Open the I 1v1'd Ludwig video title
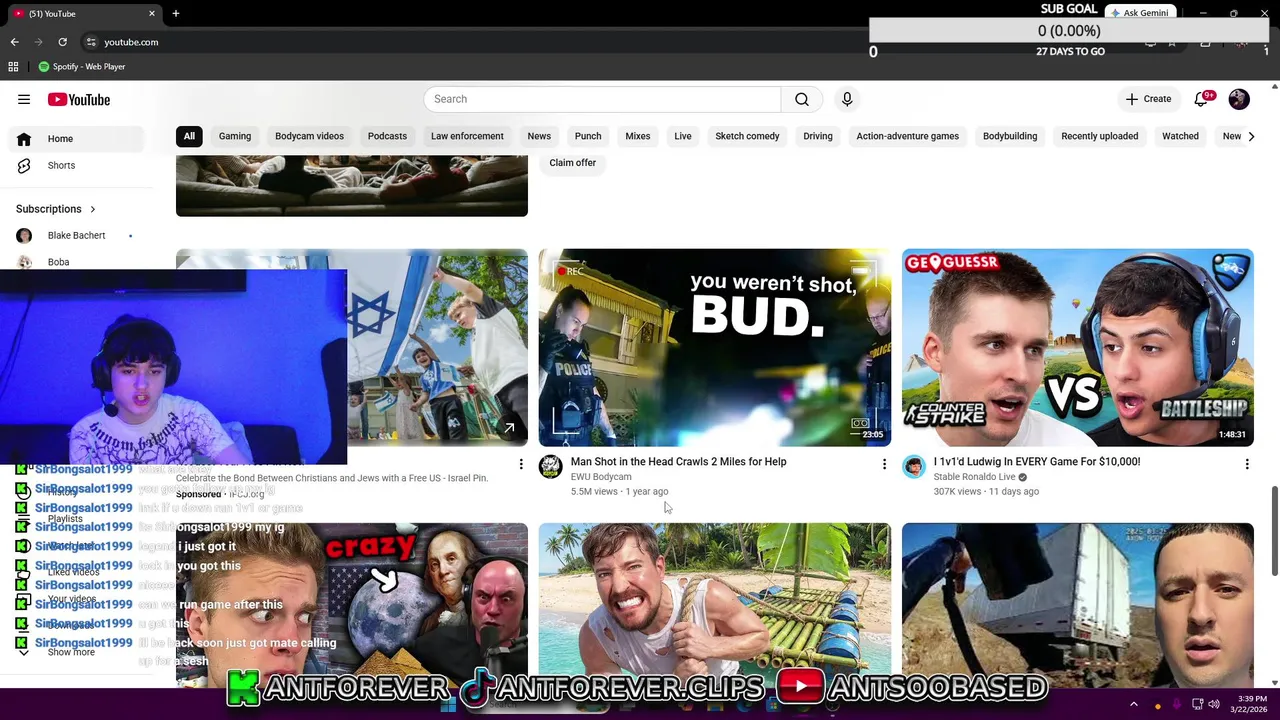1280x720 pixels. coord(1037,462)
